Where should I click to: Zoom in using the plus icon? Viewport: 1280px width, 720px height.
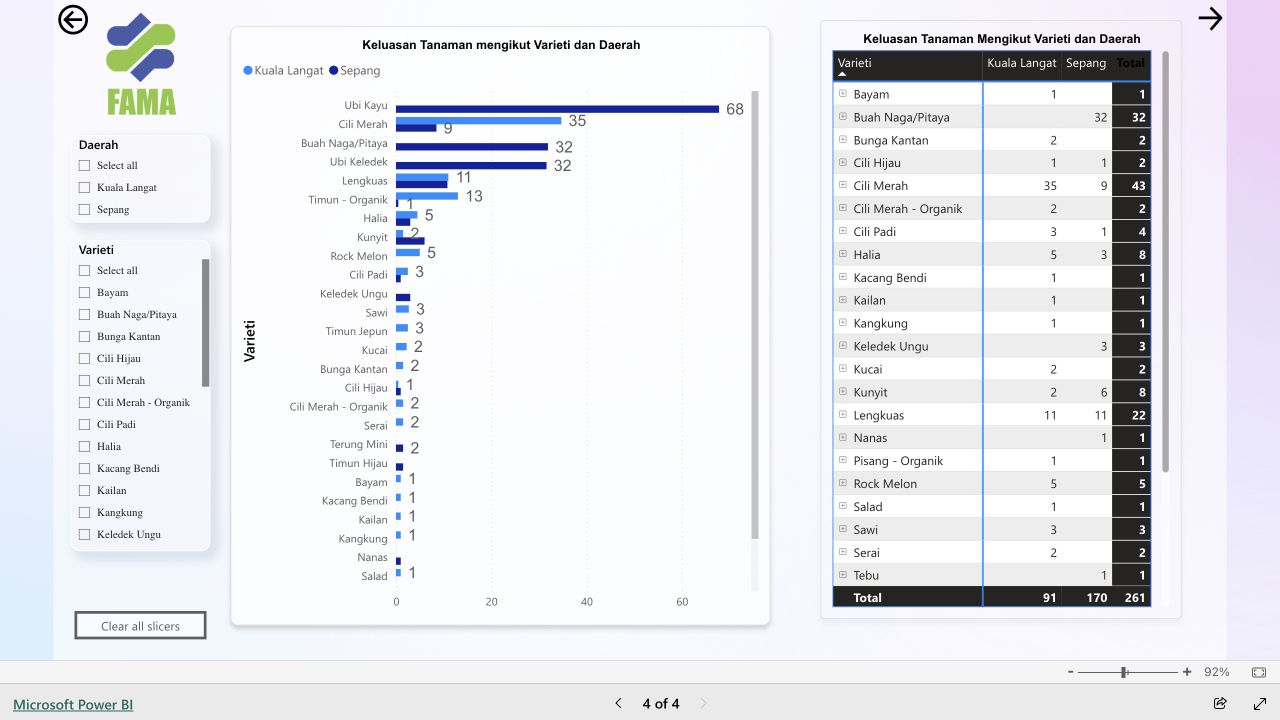[x=1187, y=672]
